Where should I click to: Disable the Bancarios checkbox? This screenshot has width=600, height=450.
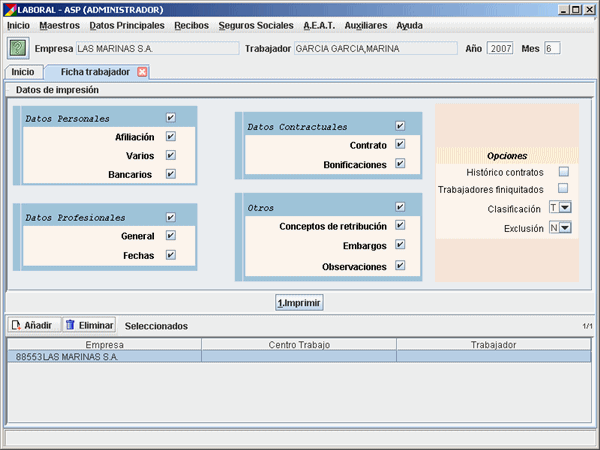point(171,174)
